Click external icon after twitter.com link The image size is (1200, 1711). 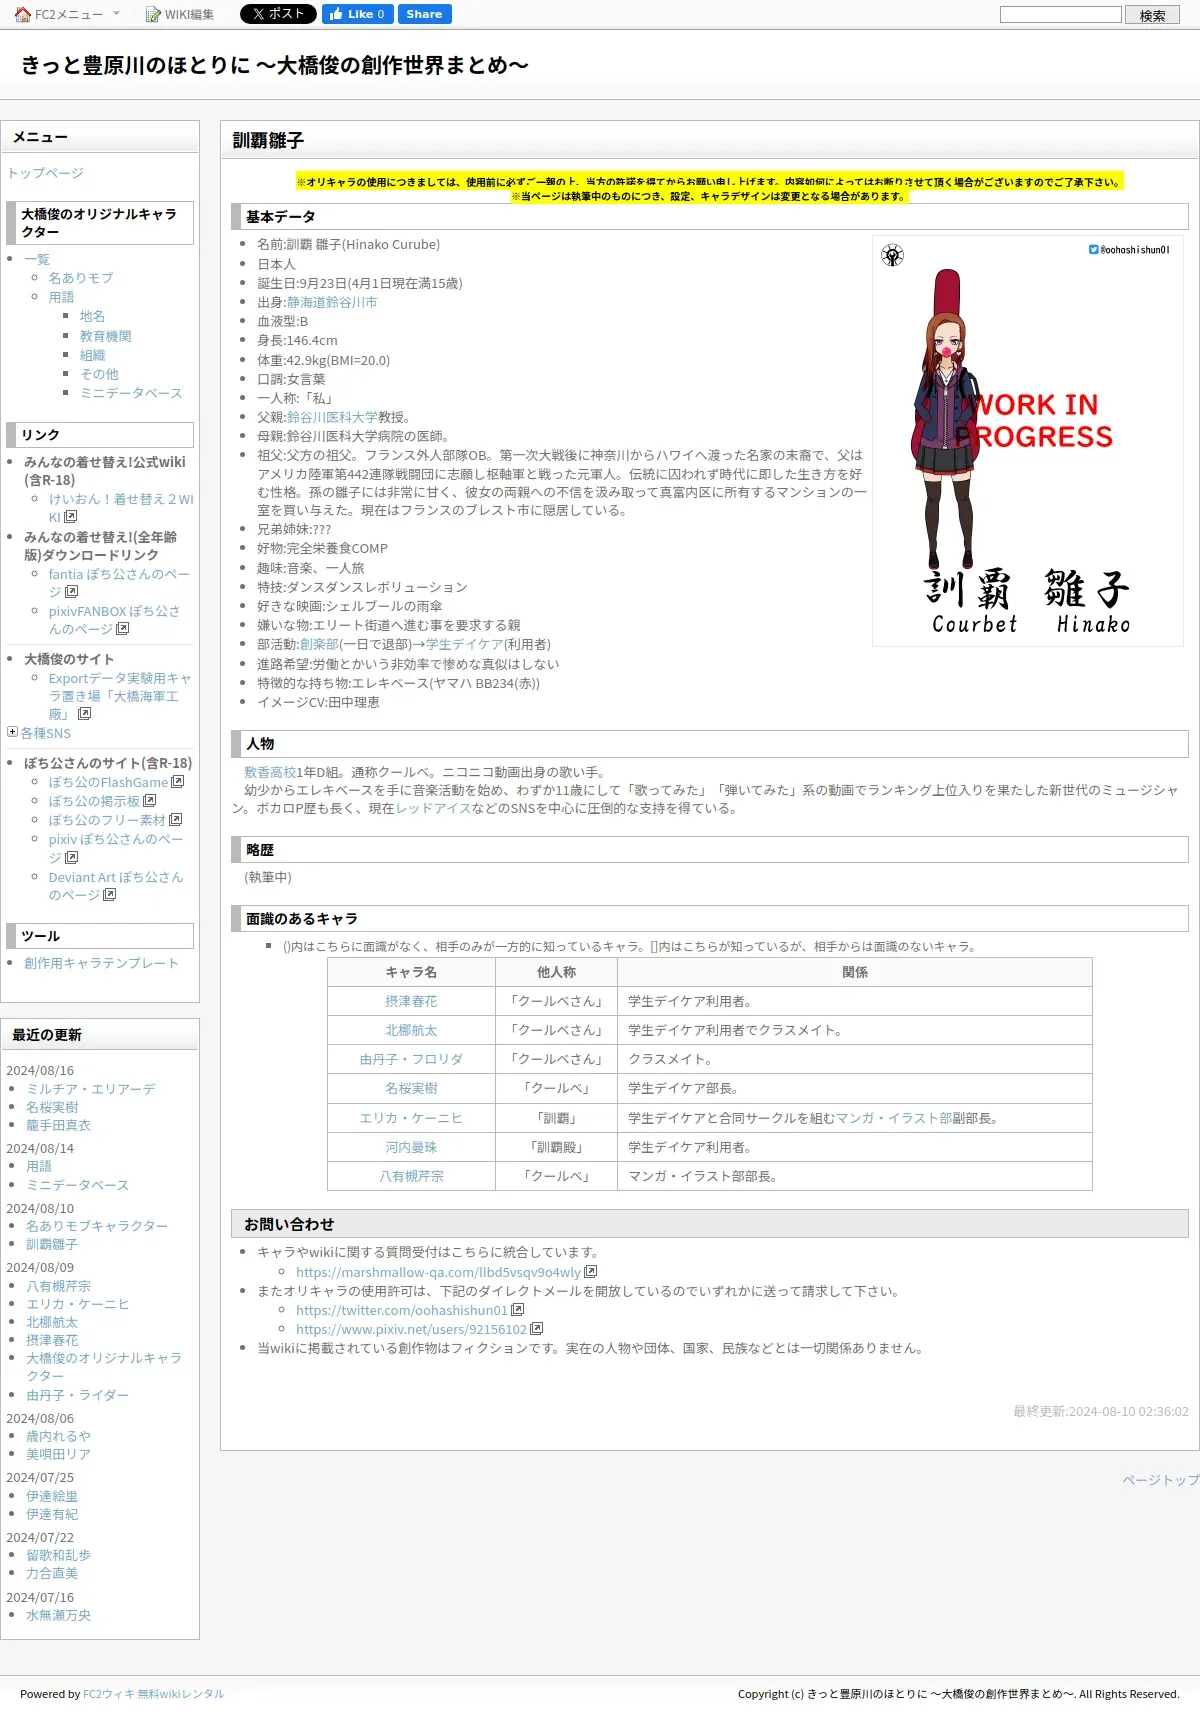point(517,1309)
